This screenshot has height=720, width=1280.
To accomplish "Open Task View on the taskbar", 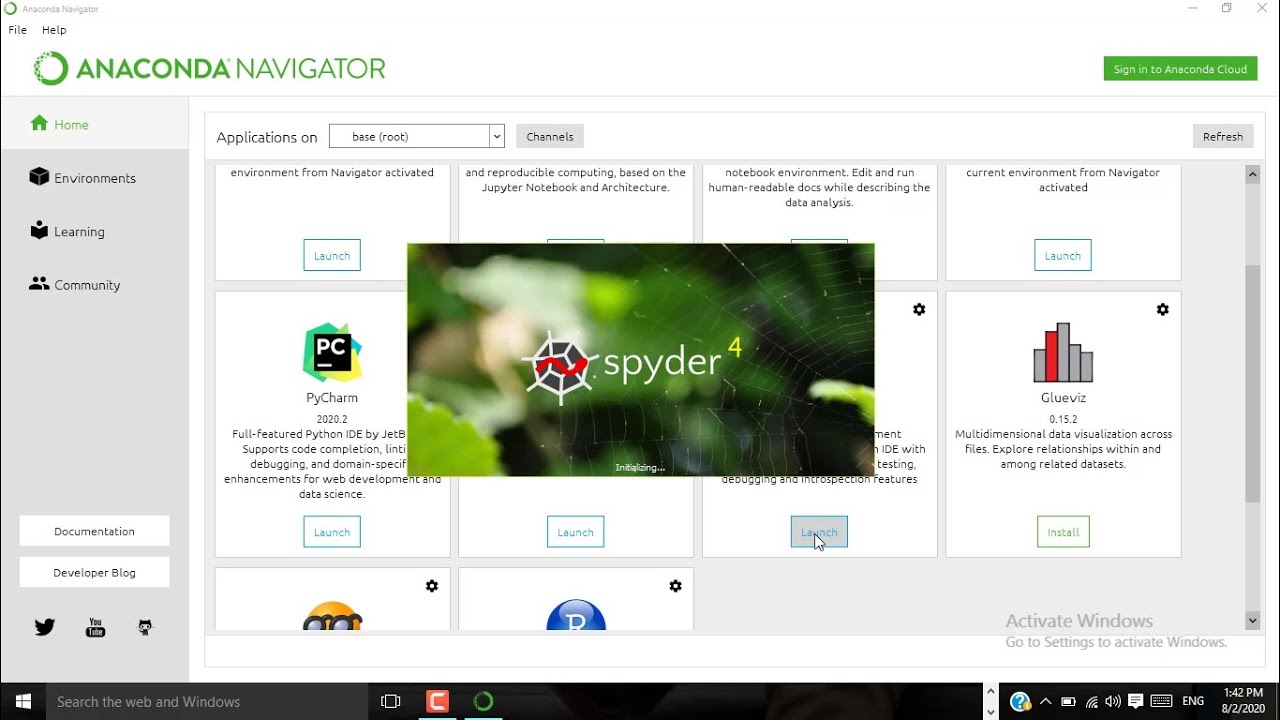I will pos(391,702).
